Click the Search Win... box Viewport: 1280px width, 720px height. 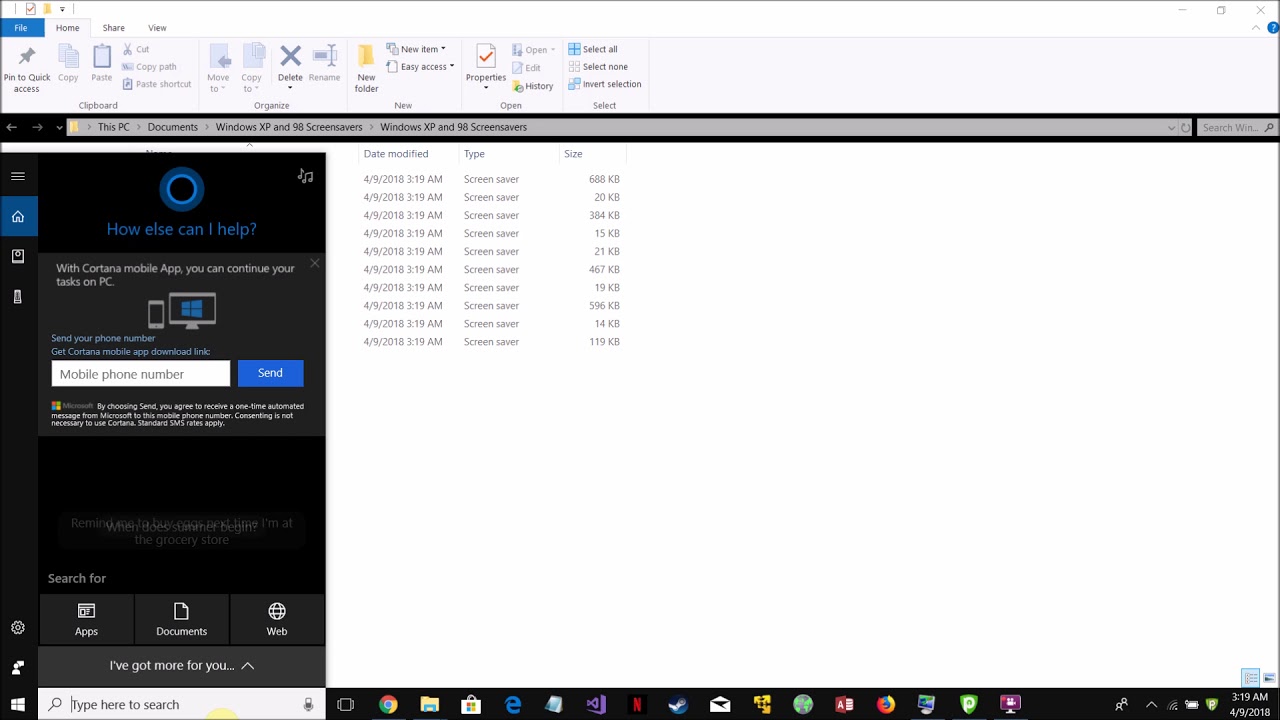(1237, 127)
